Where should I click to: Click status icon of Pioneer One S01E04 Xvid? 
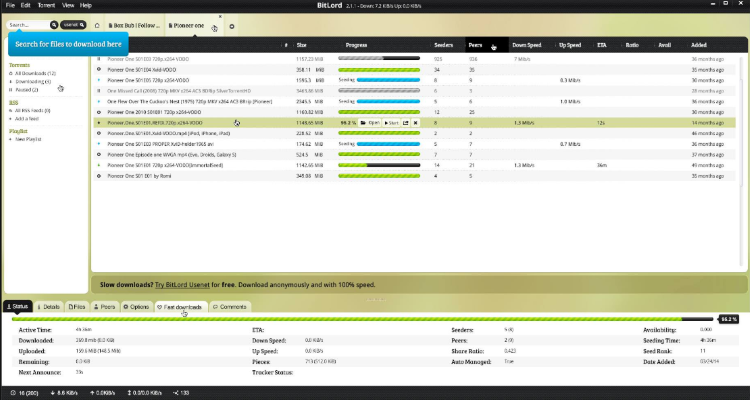point(99,69)
